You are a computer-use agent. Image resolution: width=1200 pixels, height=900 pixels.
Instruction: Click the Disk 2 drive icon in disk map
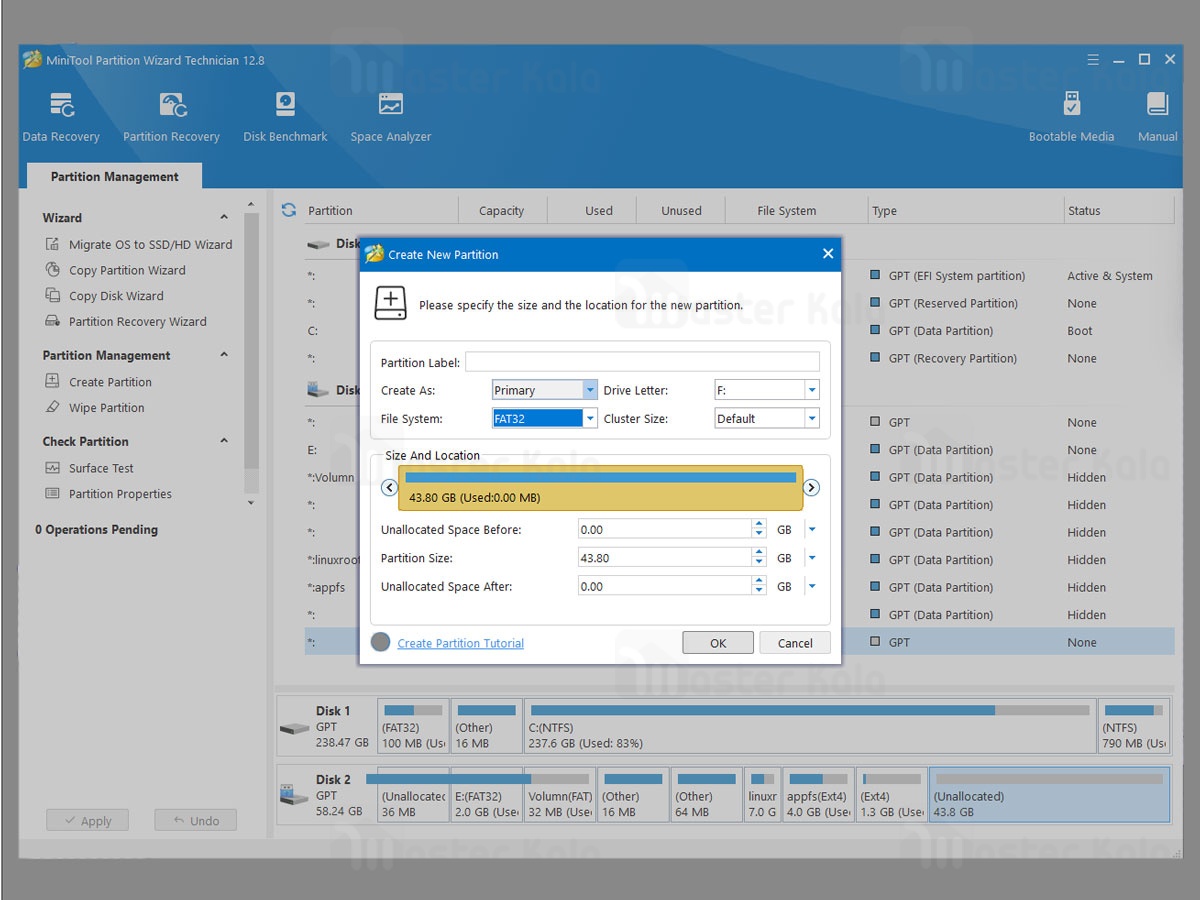[x=294, y=796]
